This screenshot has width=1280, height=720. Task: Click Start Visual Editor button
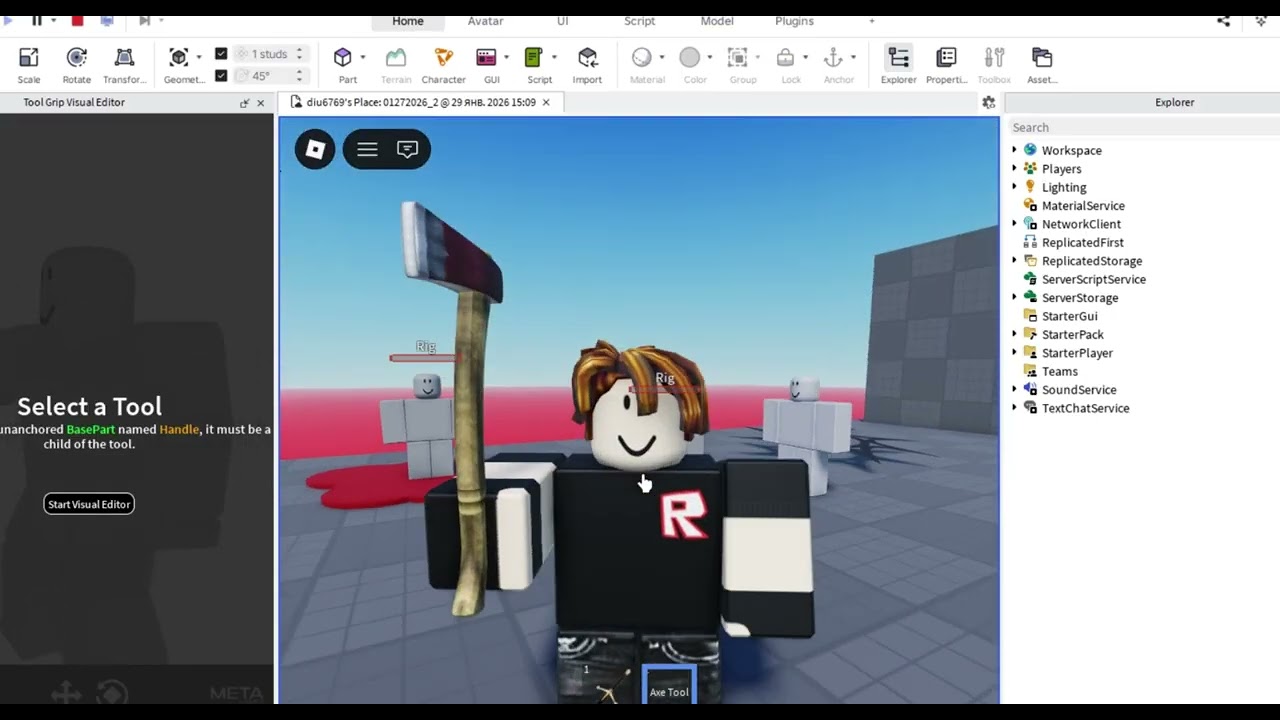(89, 504)
